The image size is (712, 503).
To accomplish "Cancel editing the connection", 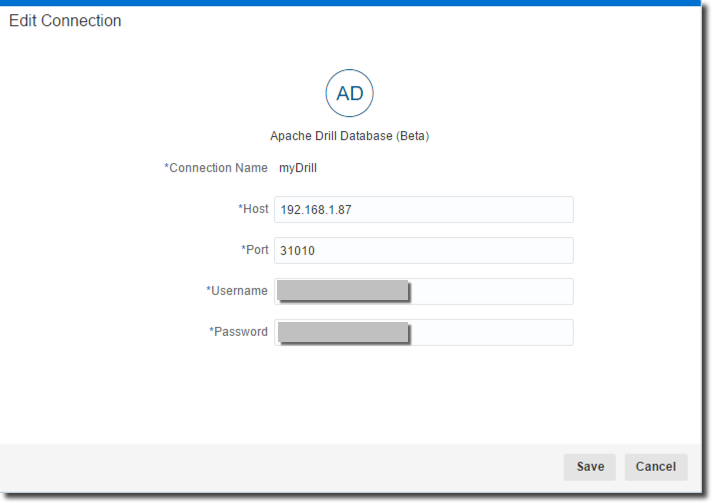I will pos(656,467).
